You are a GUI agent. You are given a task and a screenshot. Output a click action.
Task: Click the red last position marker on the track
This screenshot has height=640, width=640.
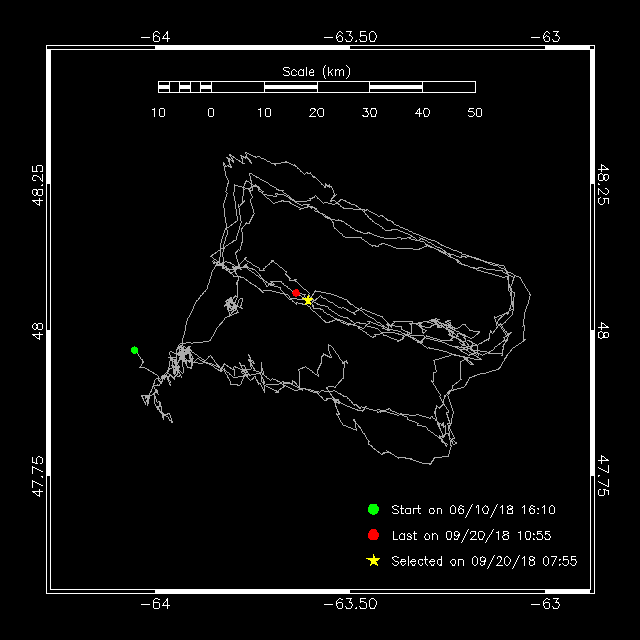(x=296, y=293)
